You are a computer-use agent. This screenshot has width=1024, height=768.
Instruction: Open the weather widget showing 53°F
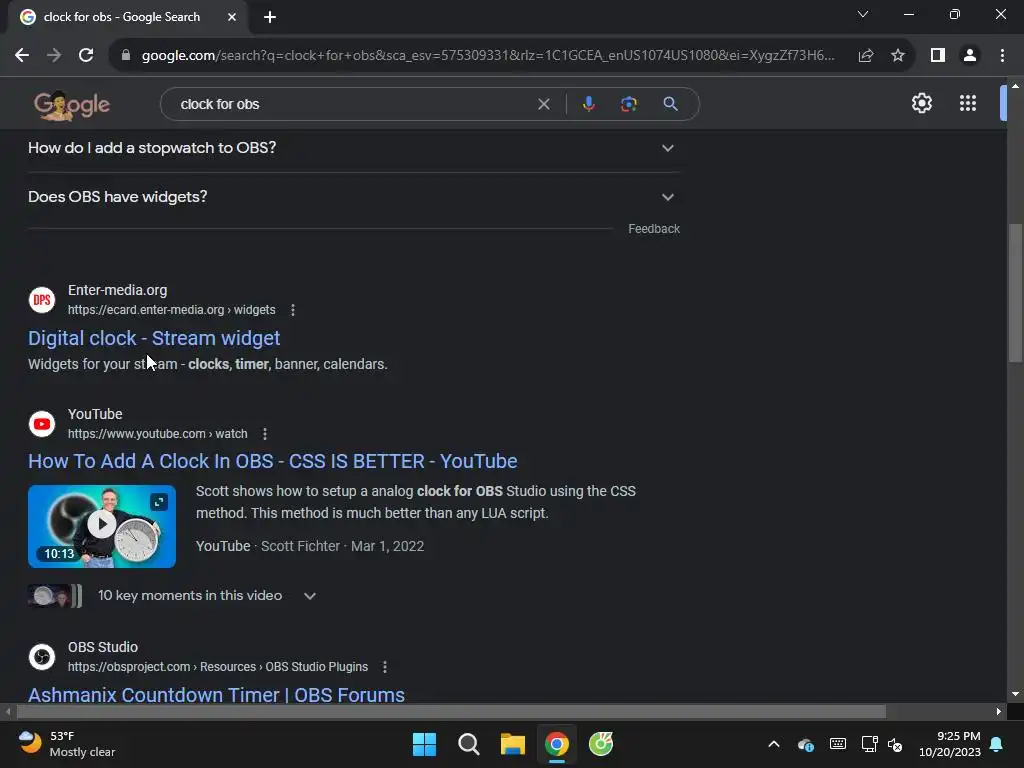67,744
